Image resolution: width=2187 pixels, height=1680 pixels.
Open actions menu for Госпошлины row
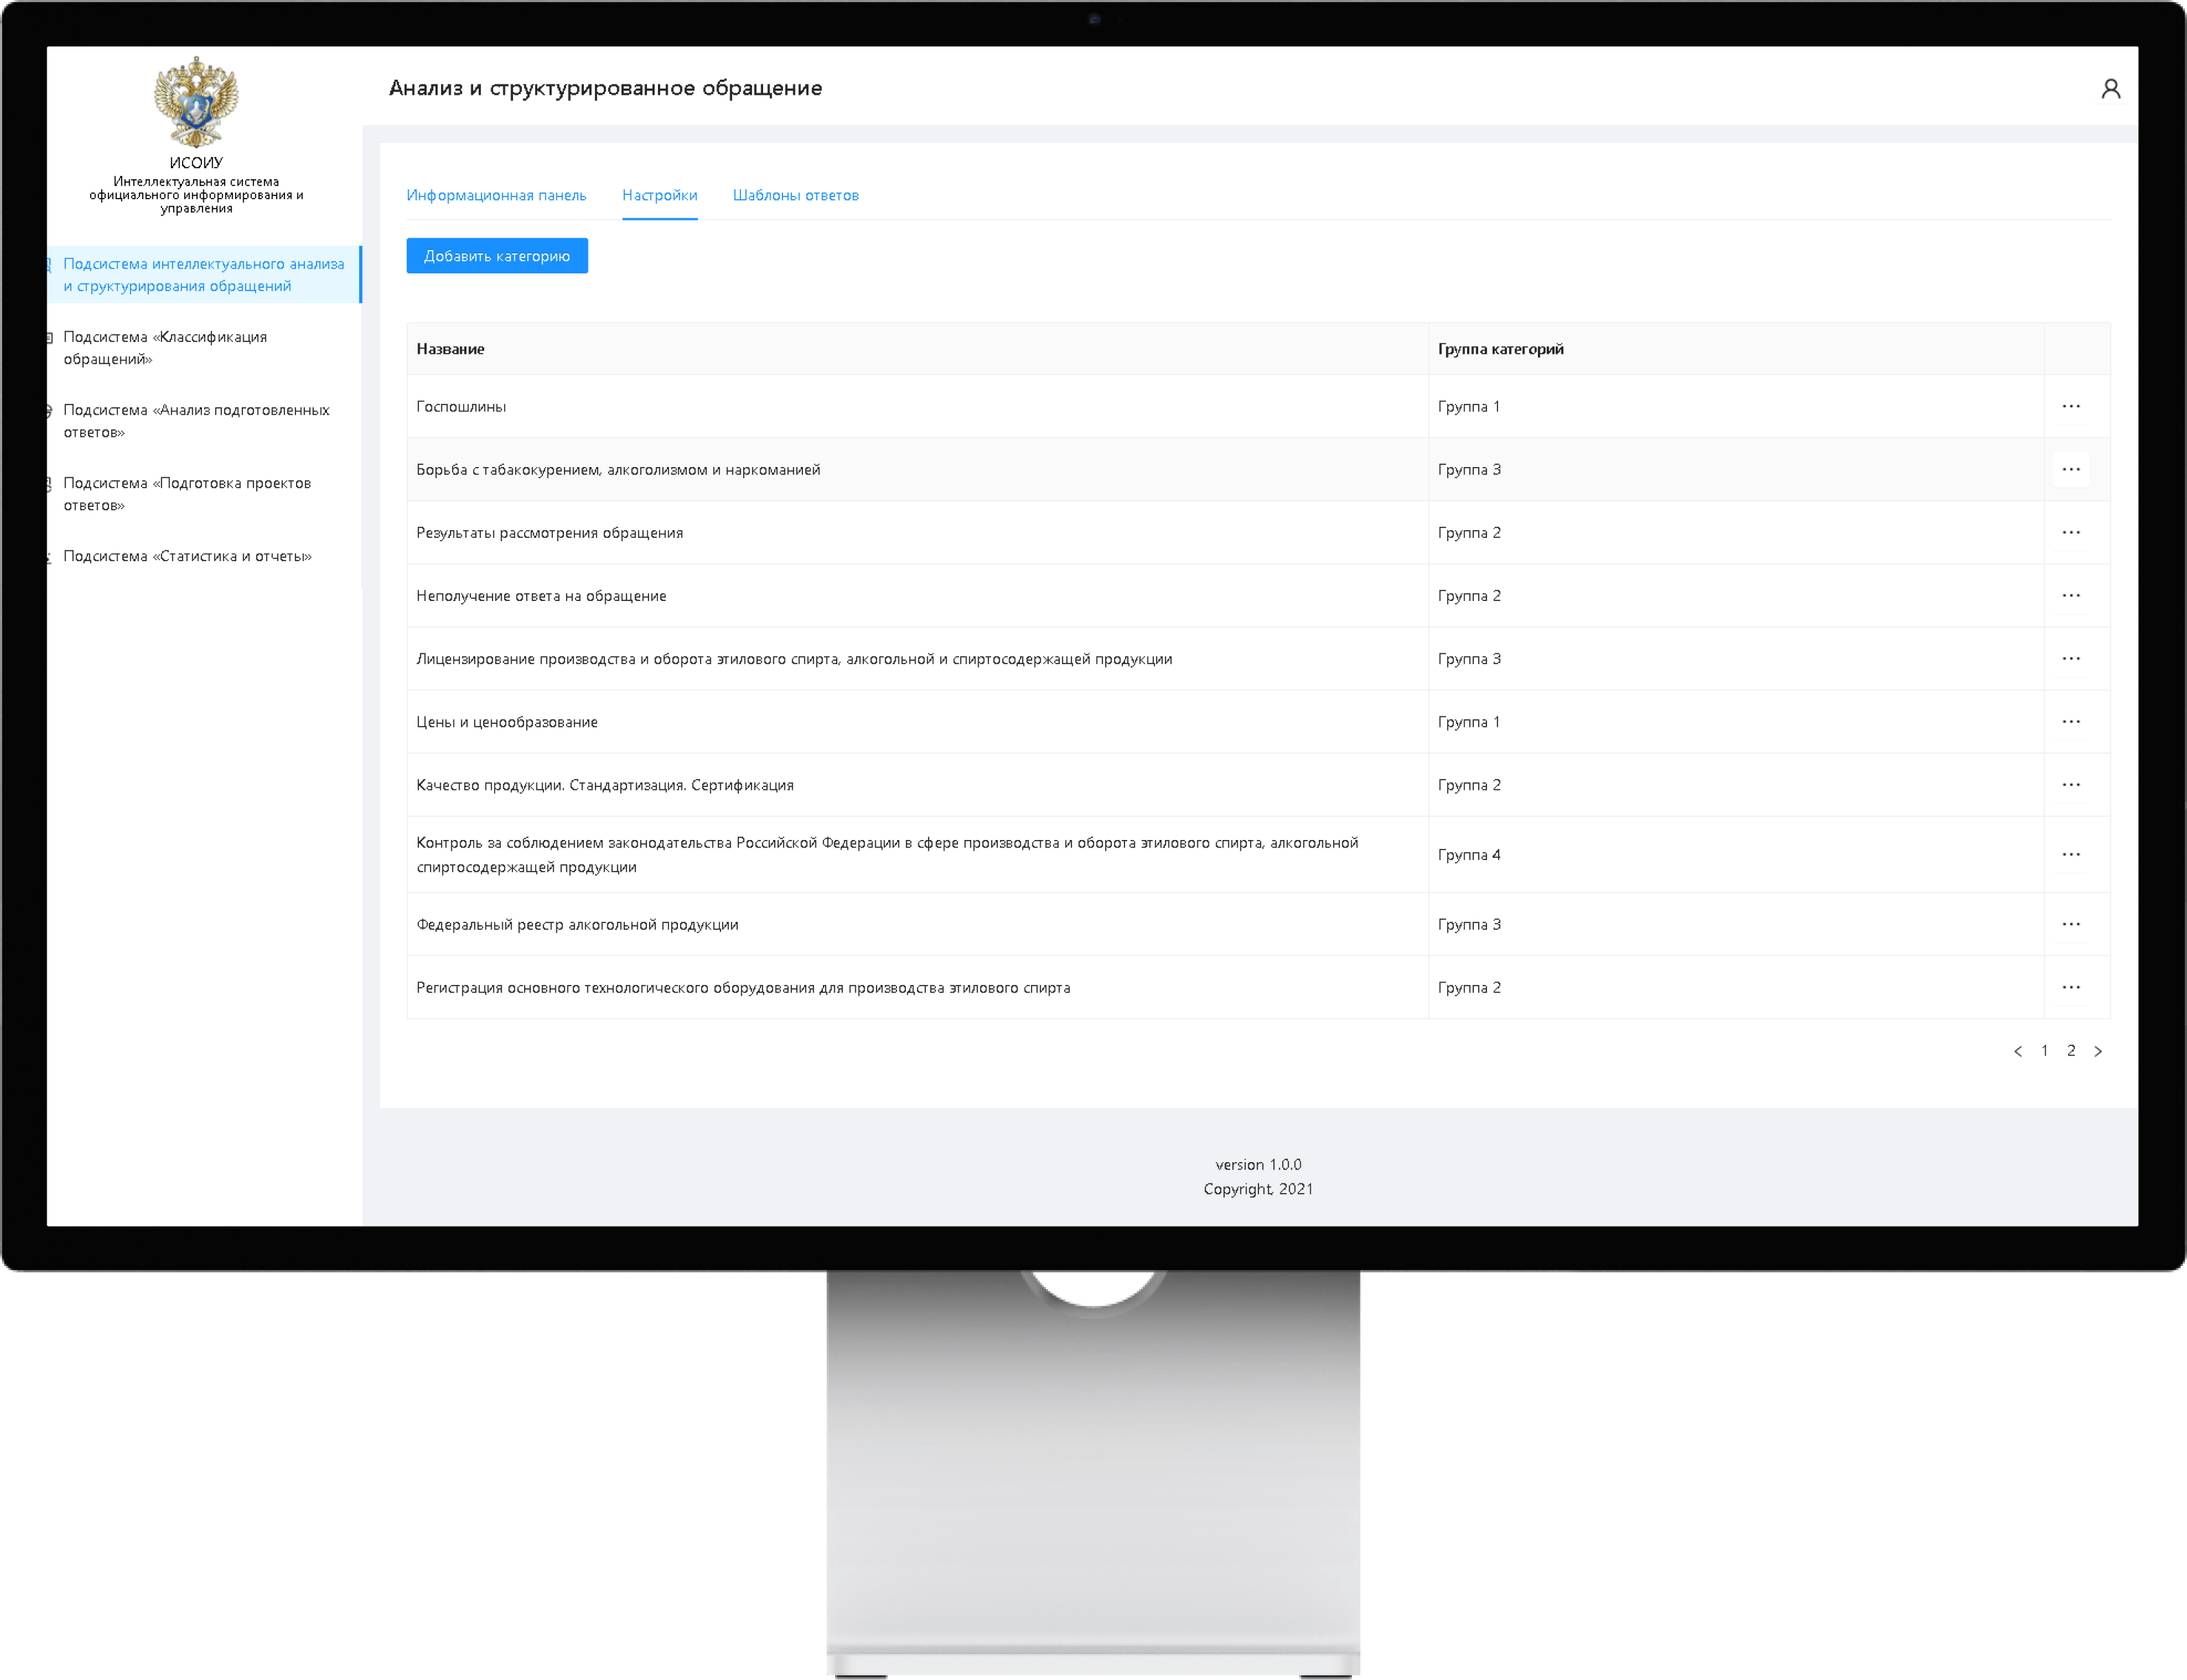coord(2070,407)
